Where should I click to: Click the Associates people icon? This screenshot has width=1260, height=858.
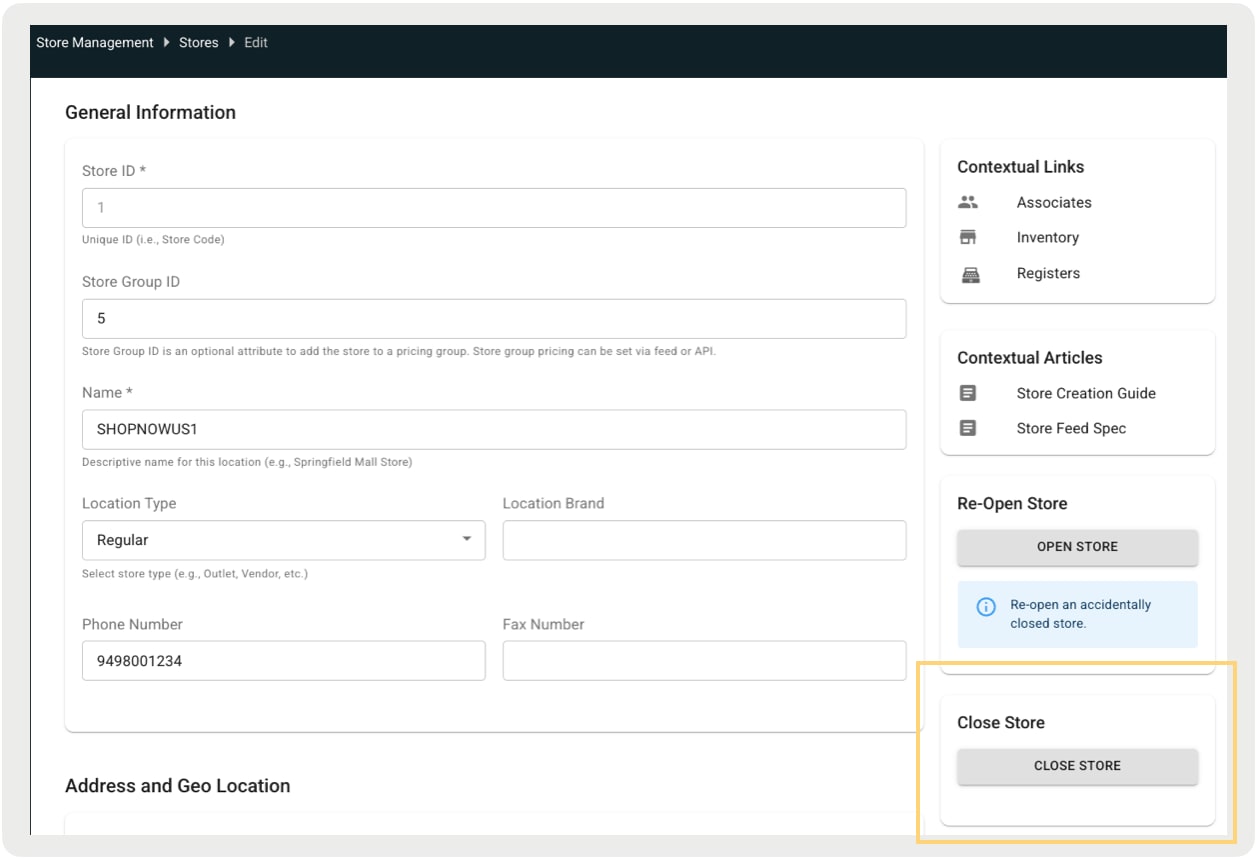pyautogui.click(x=967, y=202)
